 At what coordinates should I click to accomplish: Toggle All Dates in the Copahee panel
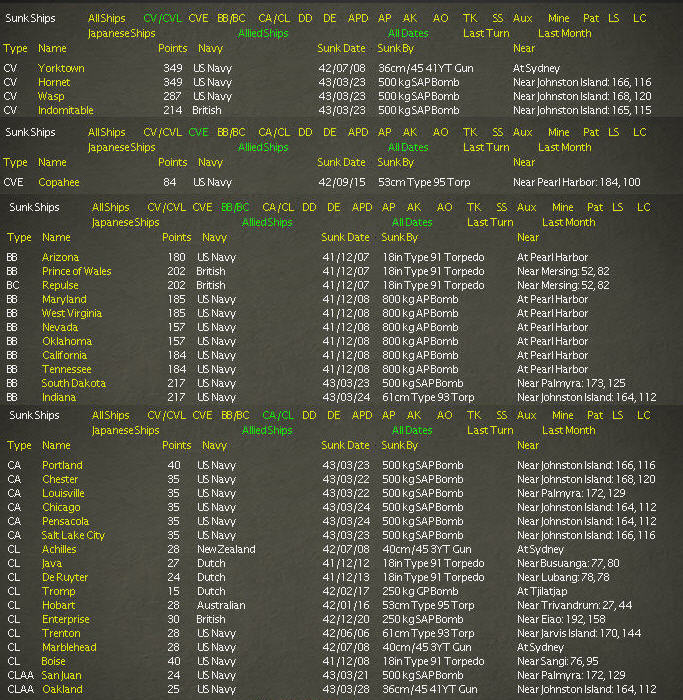[408, 147]
